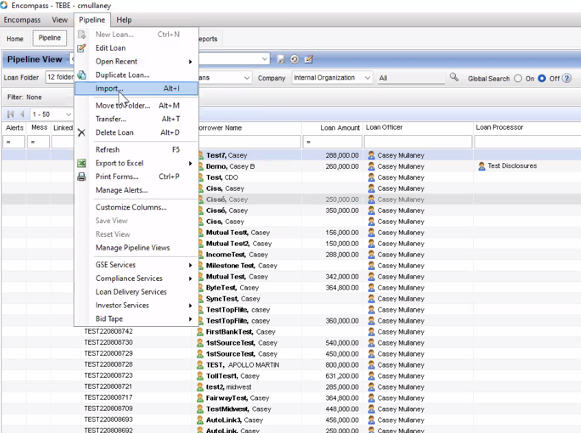Expand the Export to Excel submenu arrow

coord(190,163)
